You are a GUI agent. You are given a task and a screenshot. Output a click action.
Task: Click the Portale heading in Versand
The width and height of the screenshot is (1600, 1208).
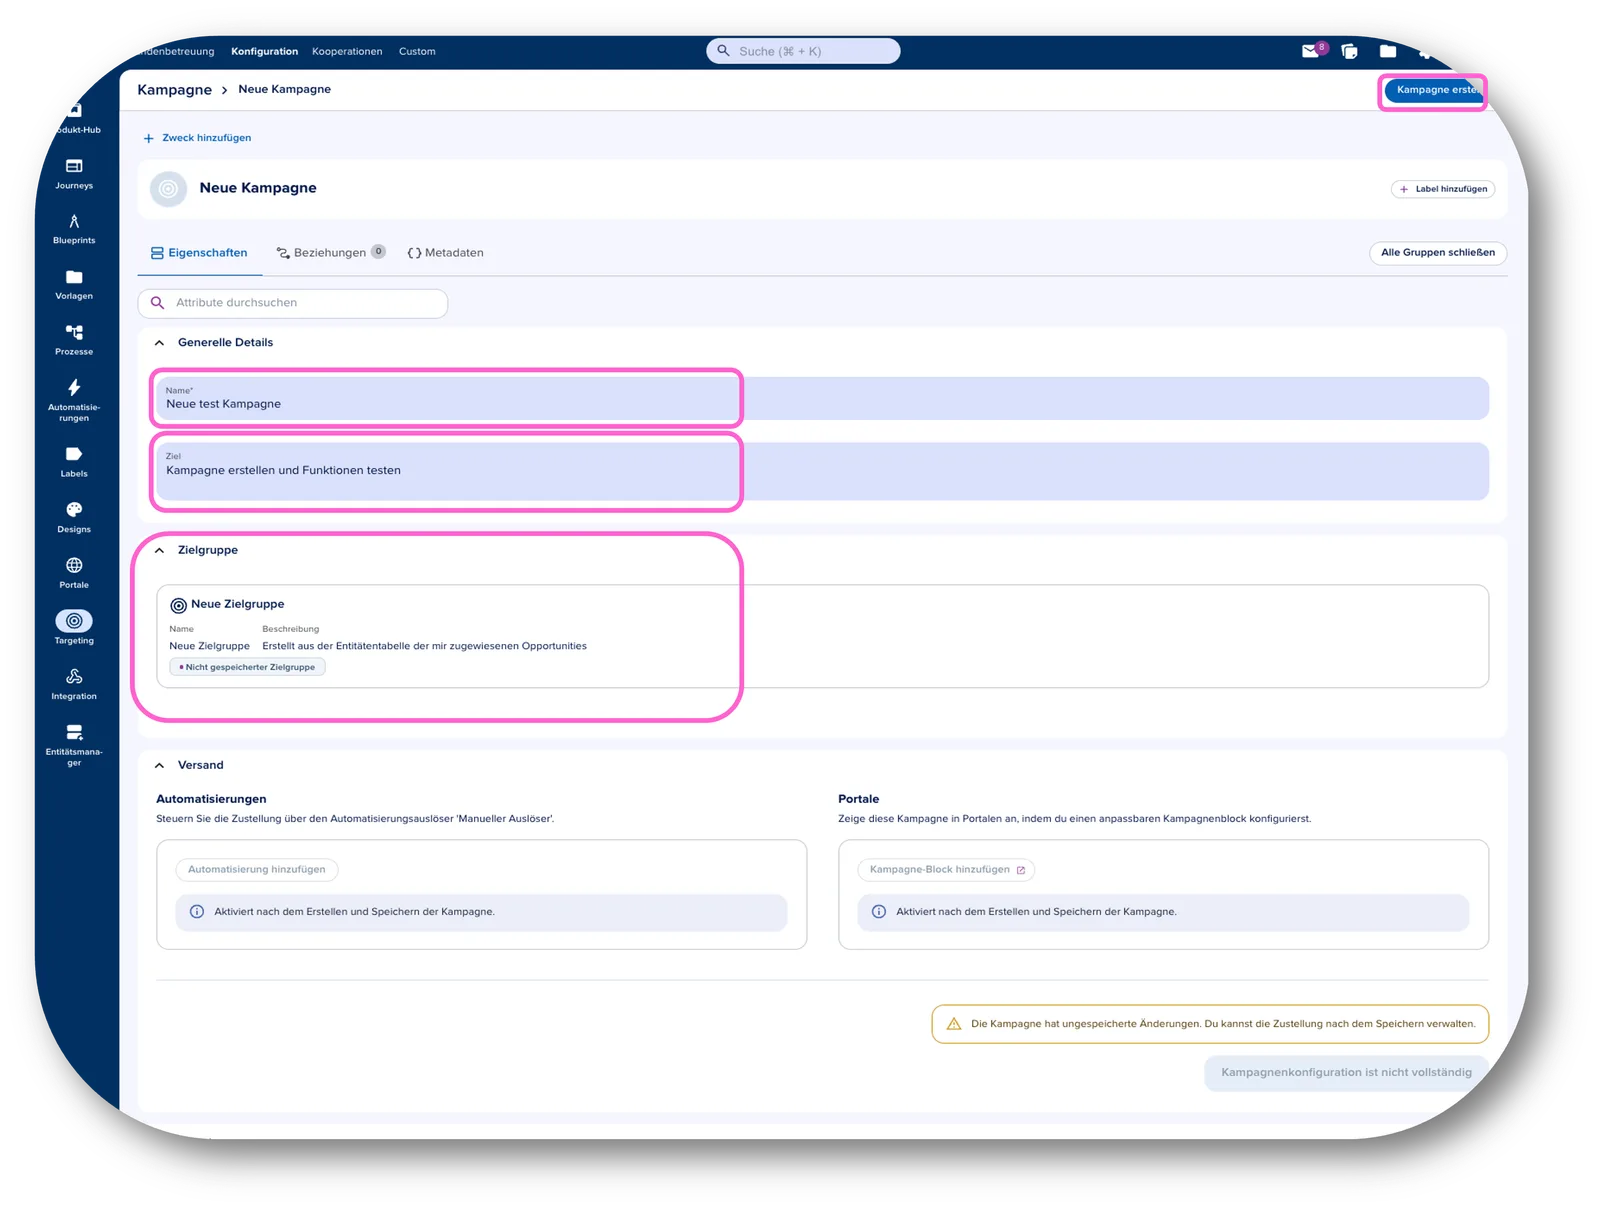click(x=859, y=799)
